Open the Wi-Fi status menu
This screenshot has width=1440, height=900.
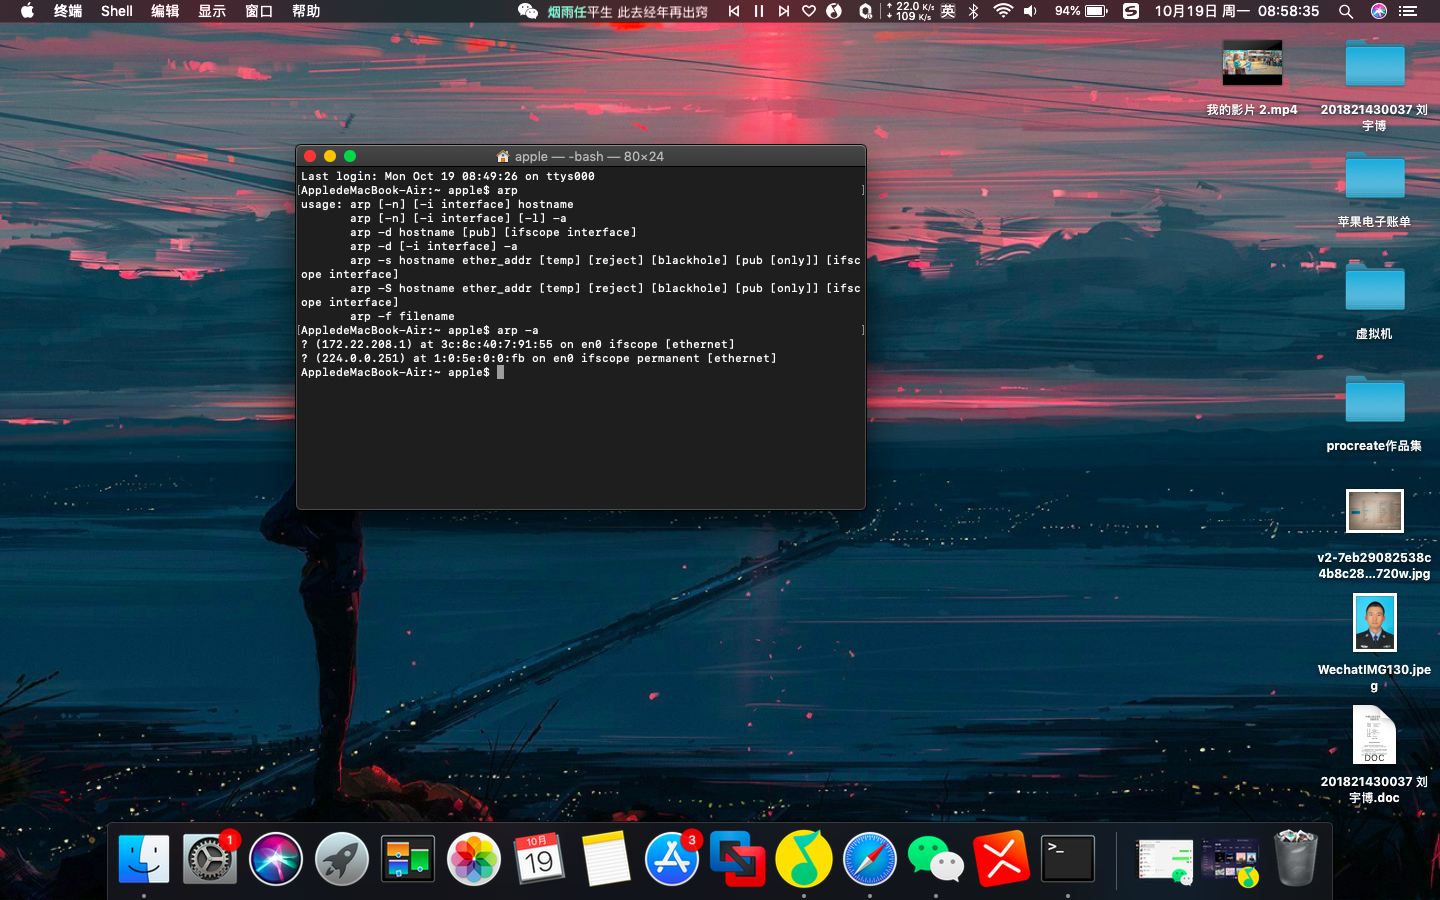click(x=1002, y=11)
